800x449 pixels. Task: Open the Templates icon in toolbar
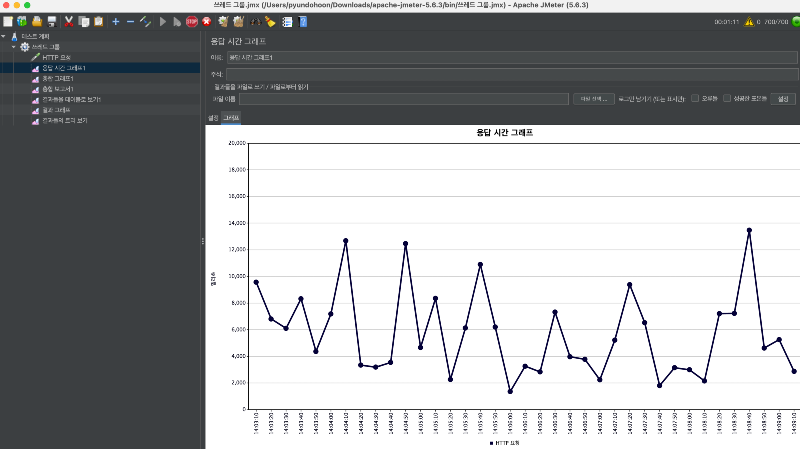[22, 21]
